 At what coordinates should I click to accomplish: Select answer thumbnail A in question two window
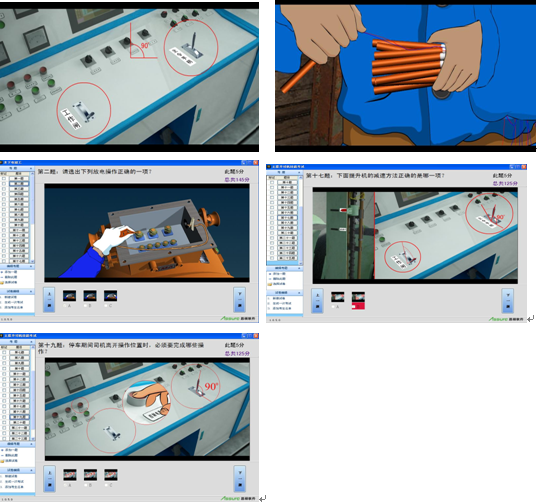69,296
